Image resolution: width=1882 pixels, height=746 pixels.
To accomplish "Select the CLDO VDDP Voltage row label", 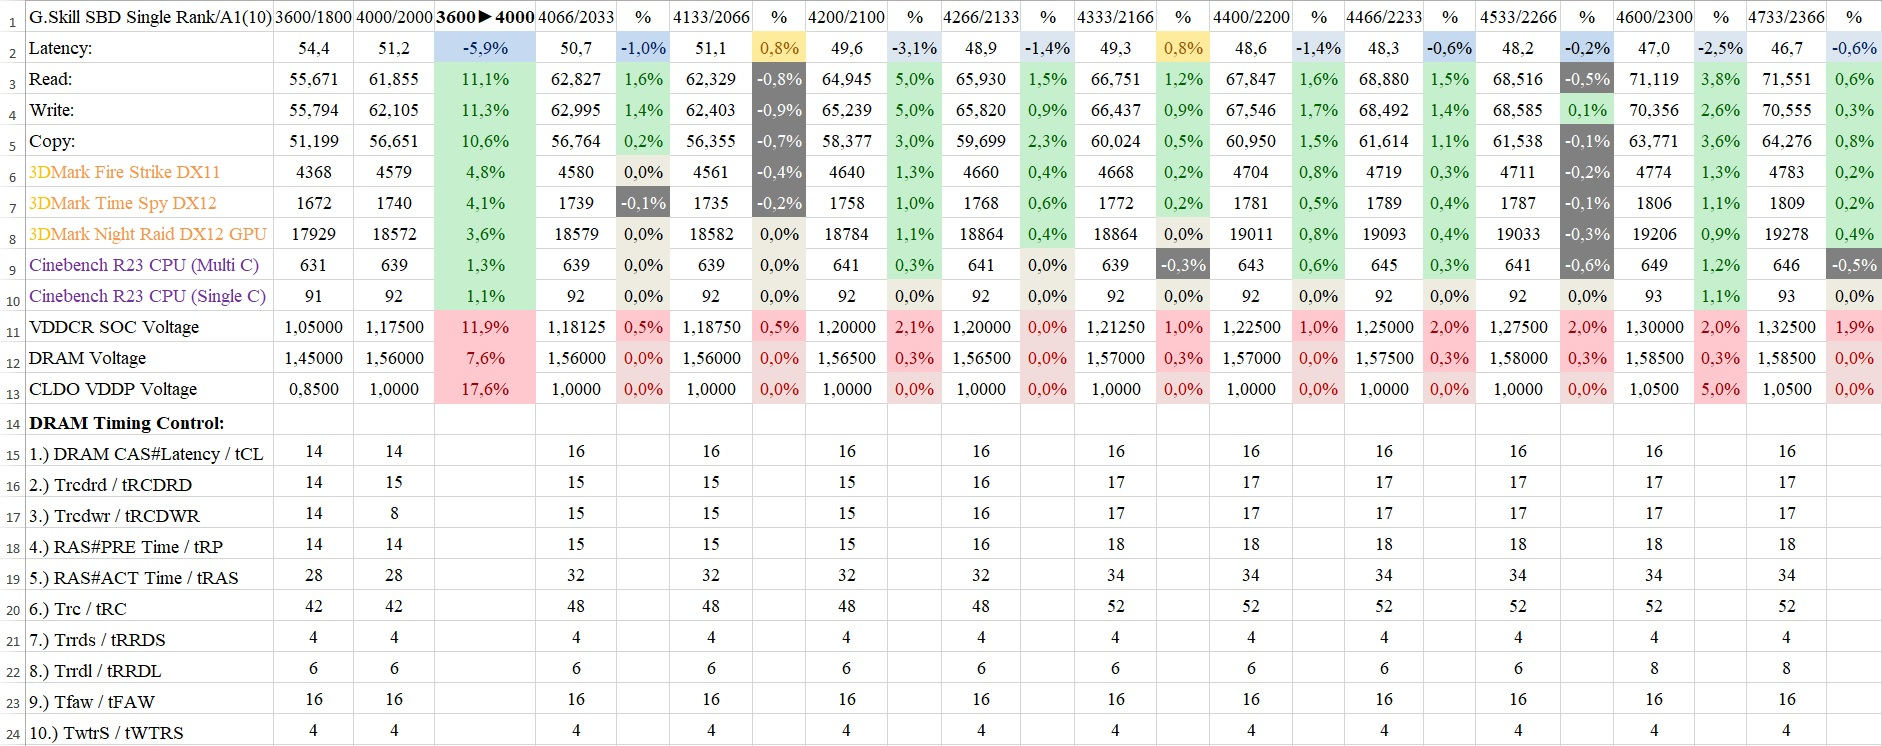I will pos(113,389).
